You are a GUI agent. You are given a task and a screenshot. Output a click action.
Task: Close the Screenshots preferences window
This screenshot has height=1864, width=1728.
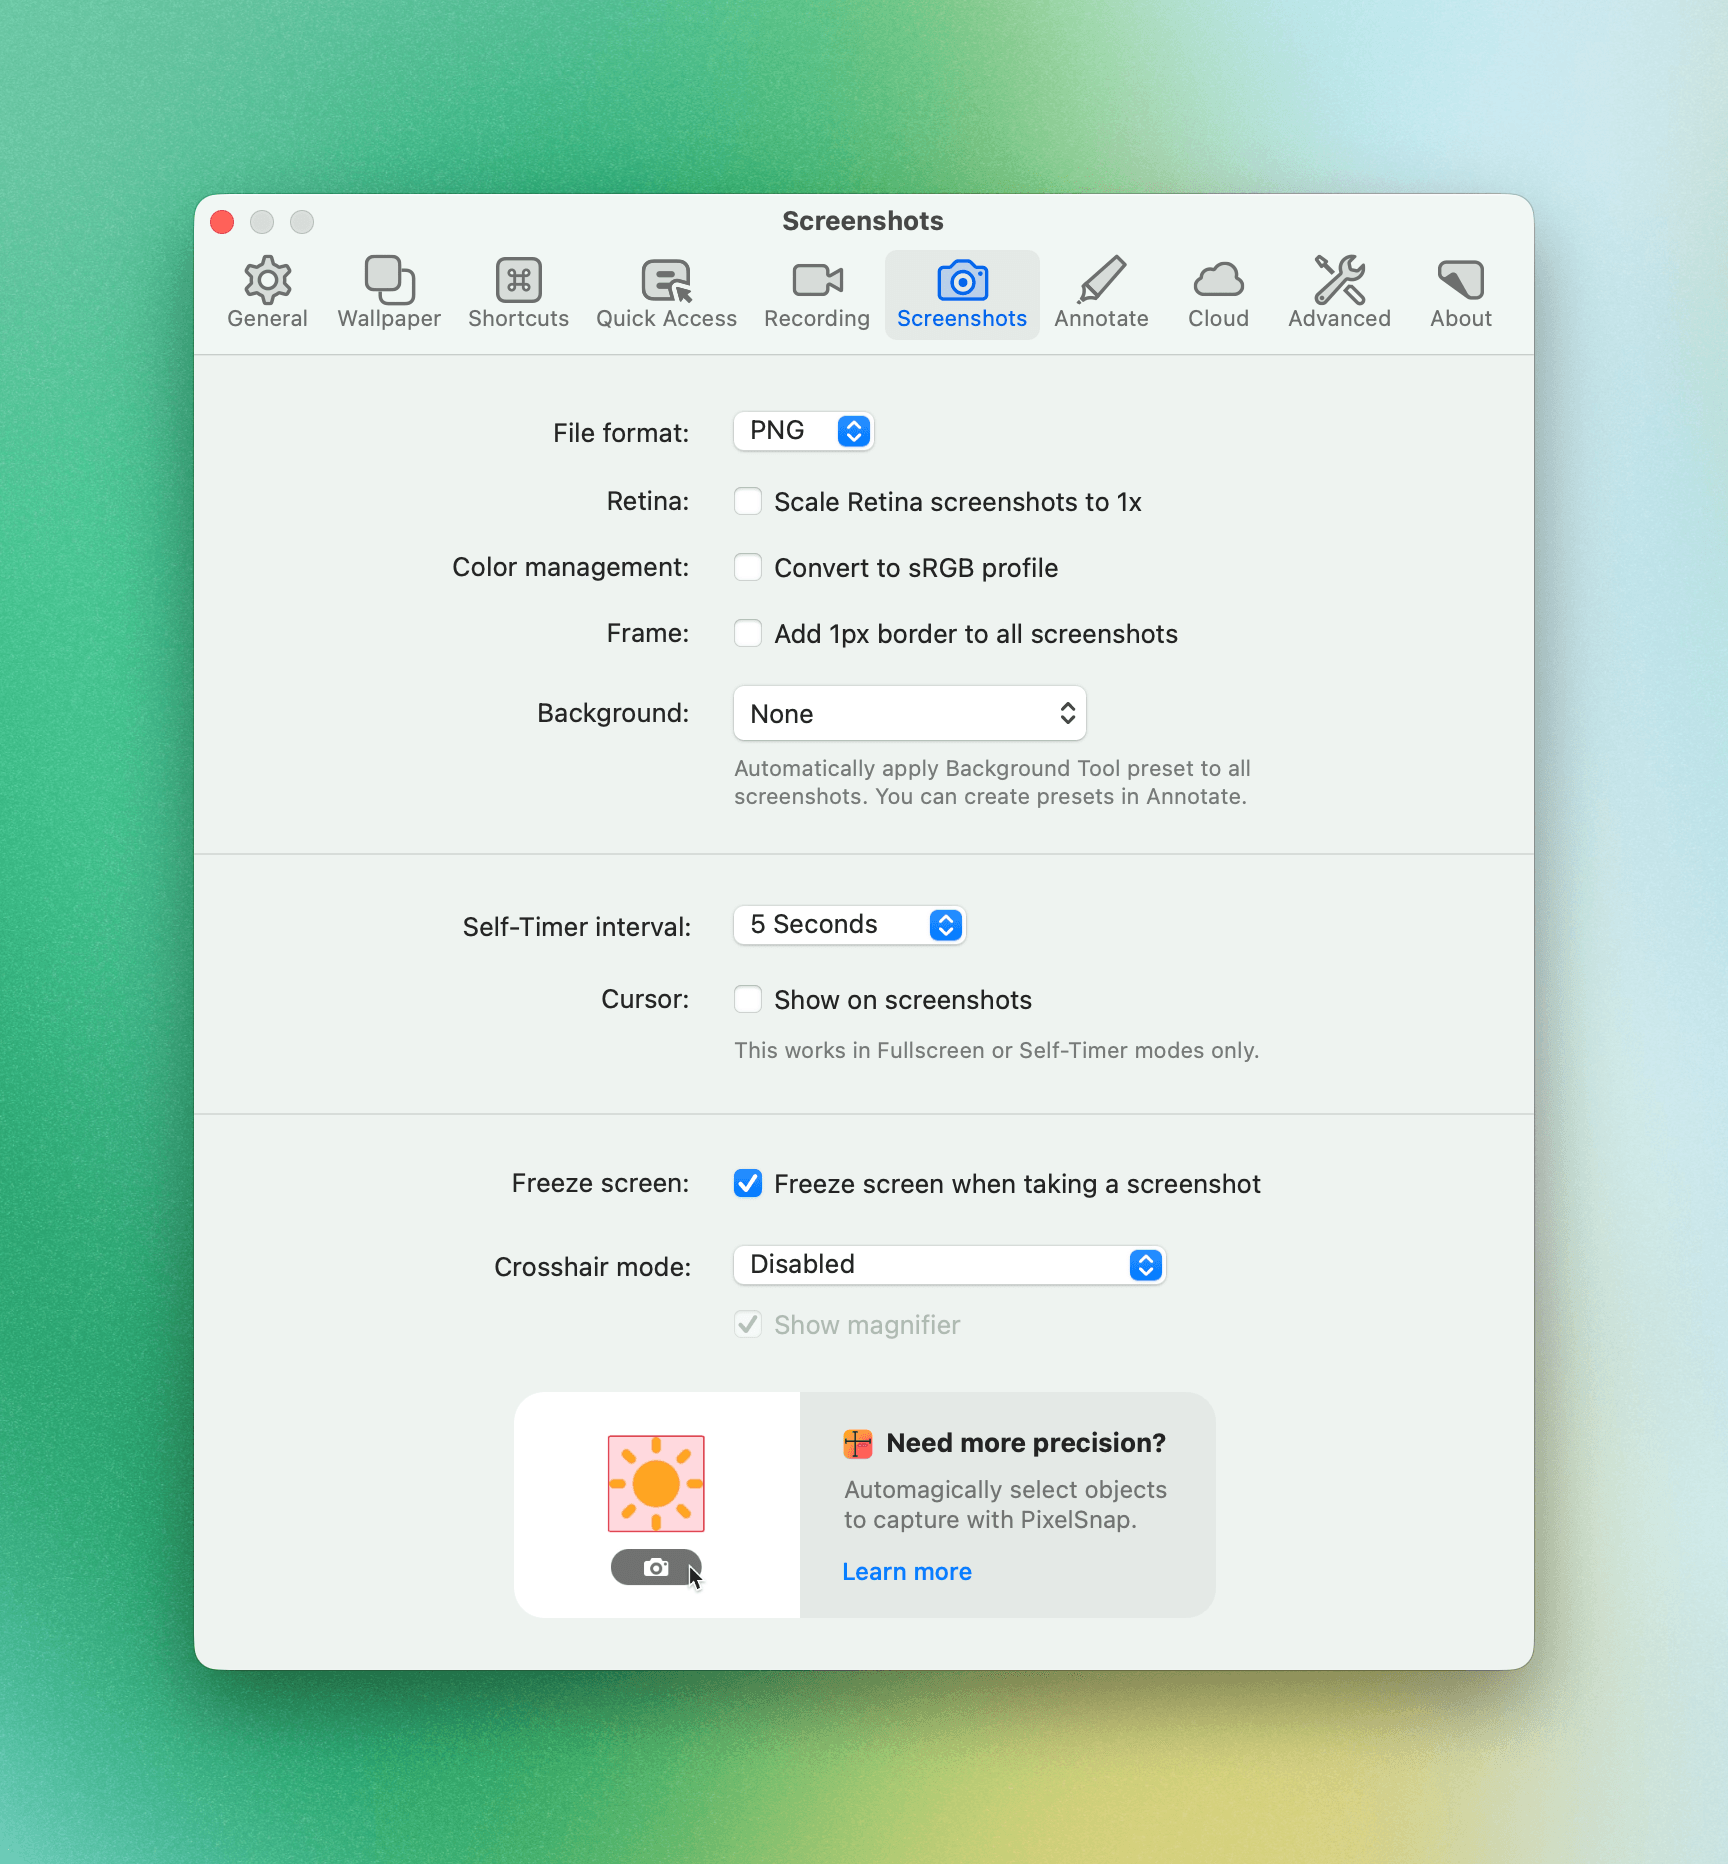(222, 221)
